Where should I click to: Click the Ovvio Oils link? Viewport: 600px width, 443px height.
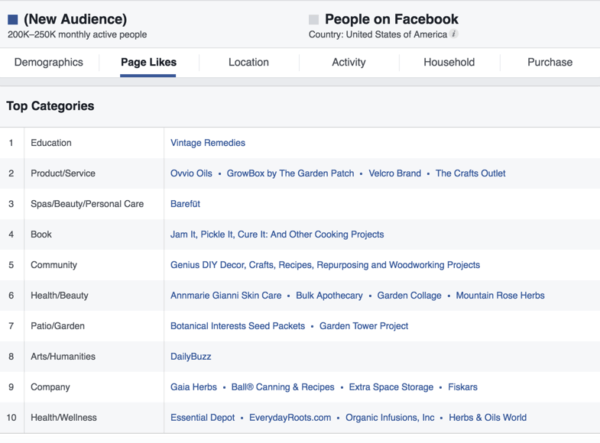[191, 173]
